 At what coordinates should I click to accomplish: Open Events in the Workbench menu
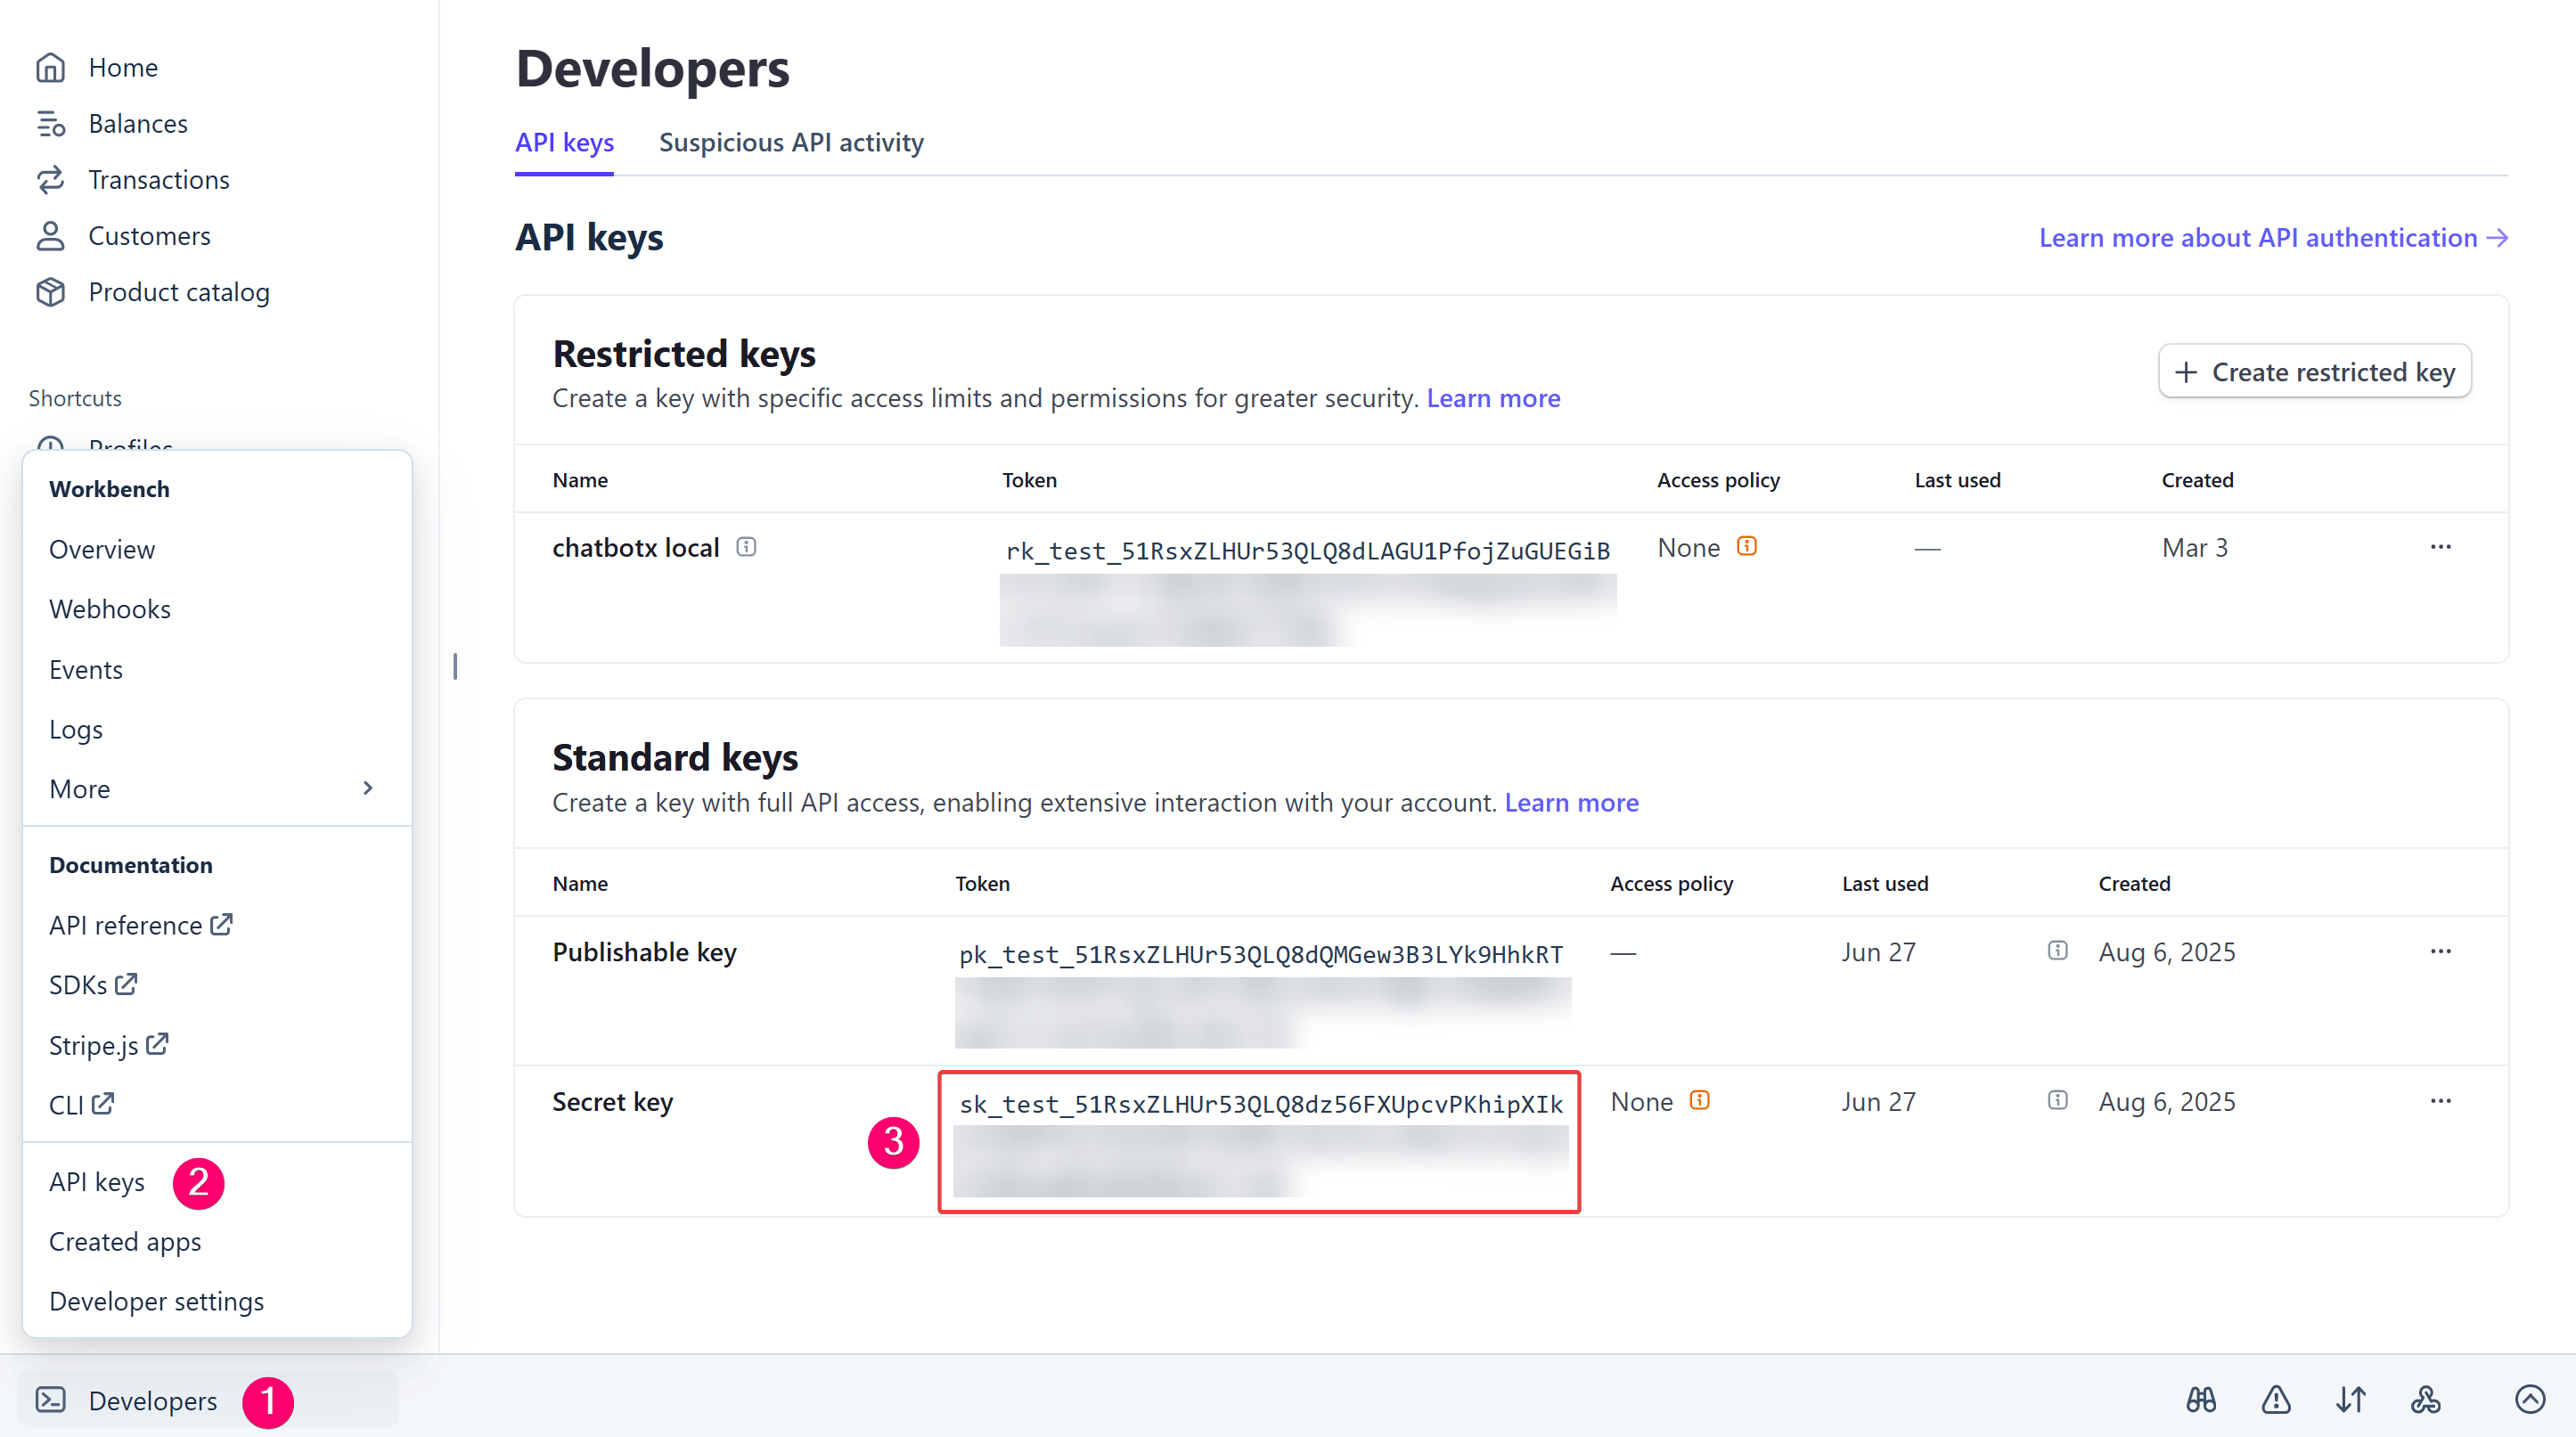(86, 669)
